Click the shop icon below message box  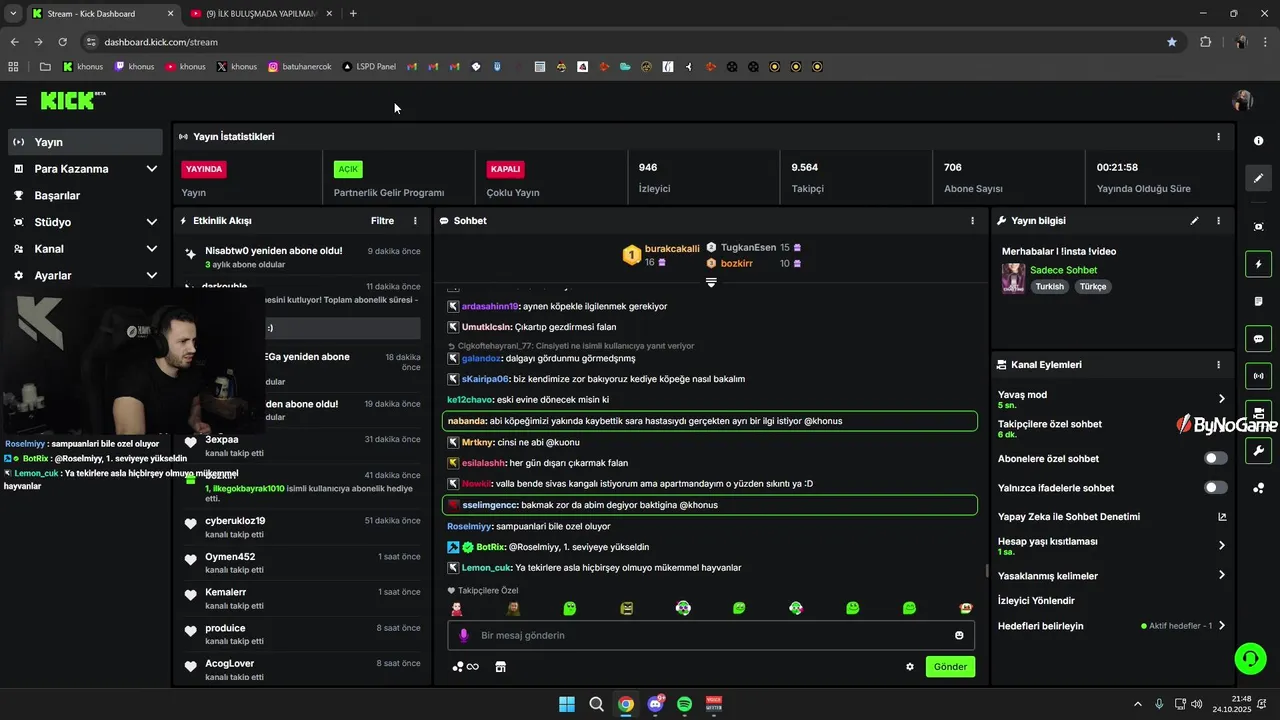point(501,667)
